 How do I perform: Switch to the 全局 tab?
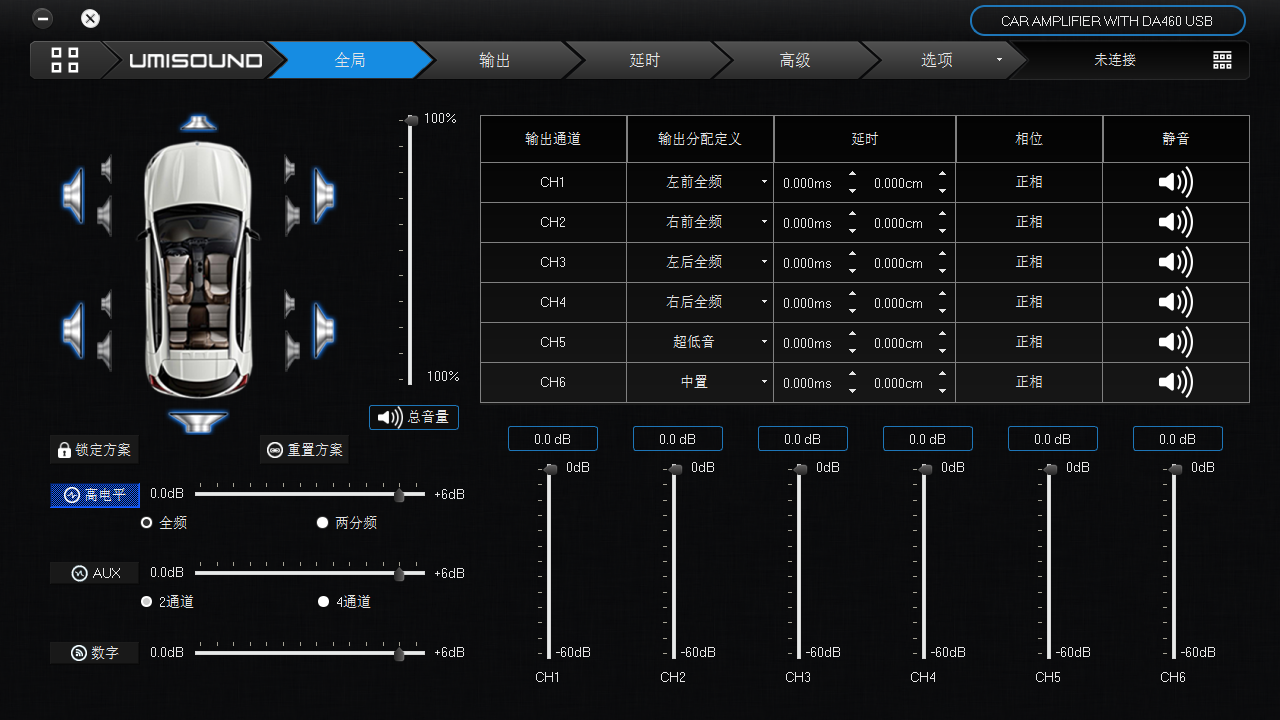coord(350,60)
